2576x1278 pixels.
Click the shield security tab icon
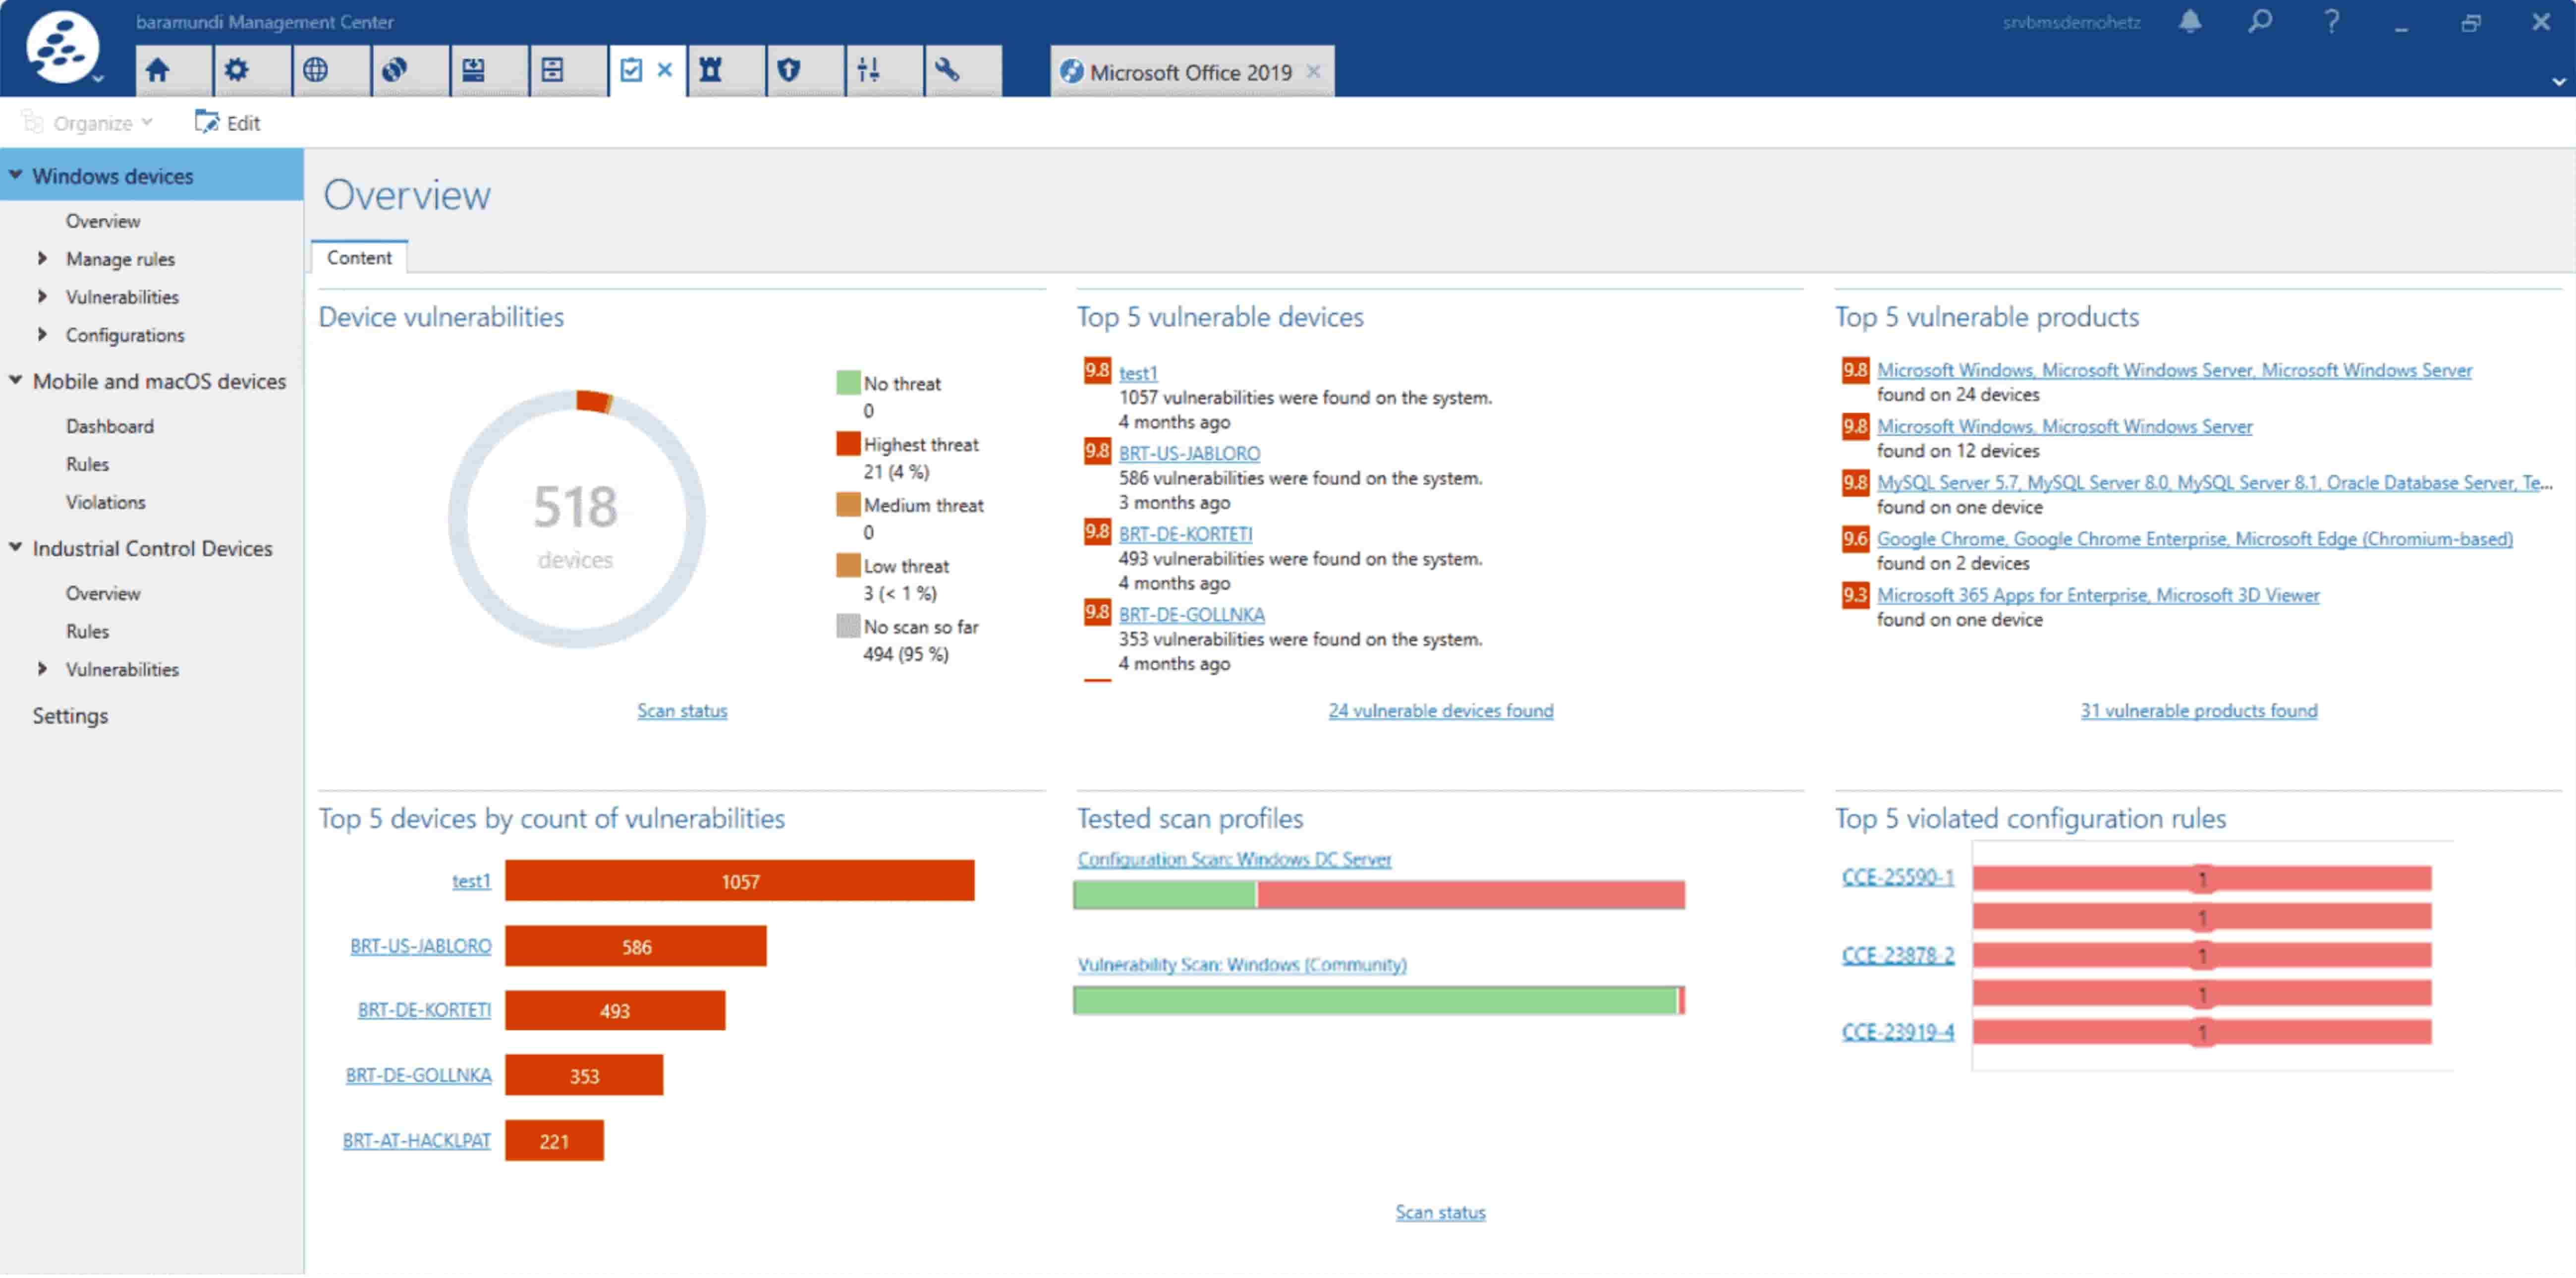coord(789,70)
